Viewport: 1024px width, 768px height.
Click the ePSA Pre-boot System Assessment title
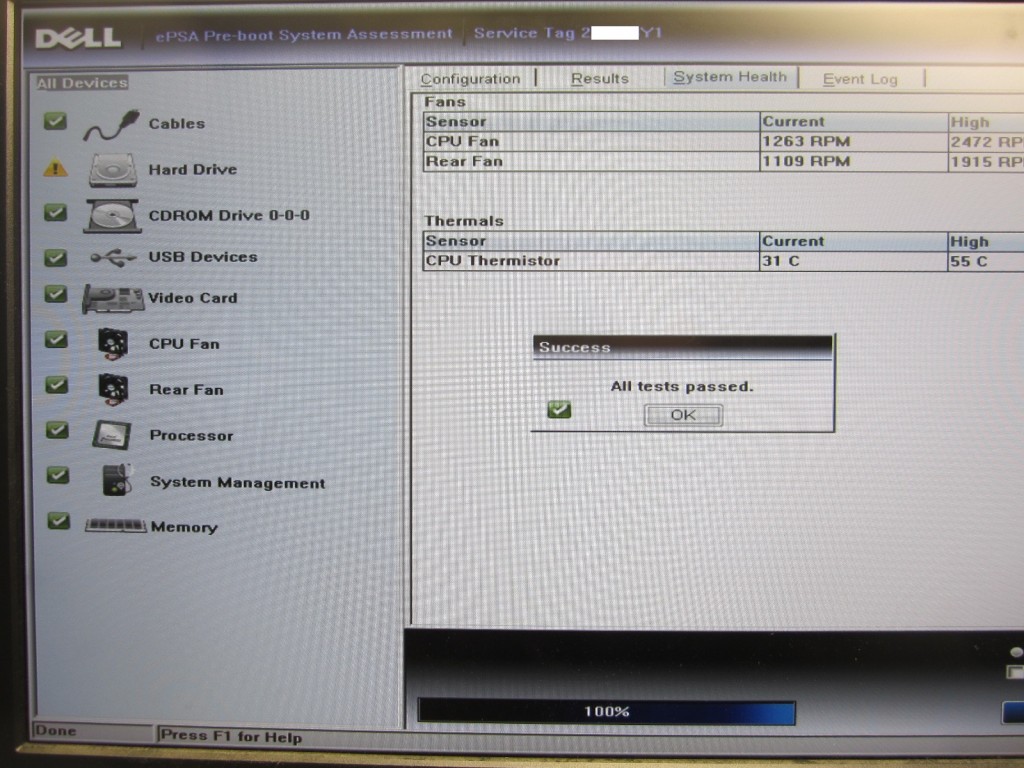[x=304, y=35]
